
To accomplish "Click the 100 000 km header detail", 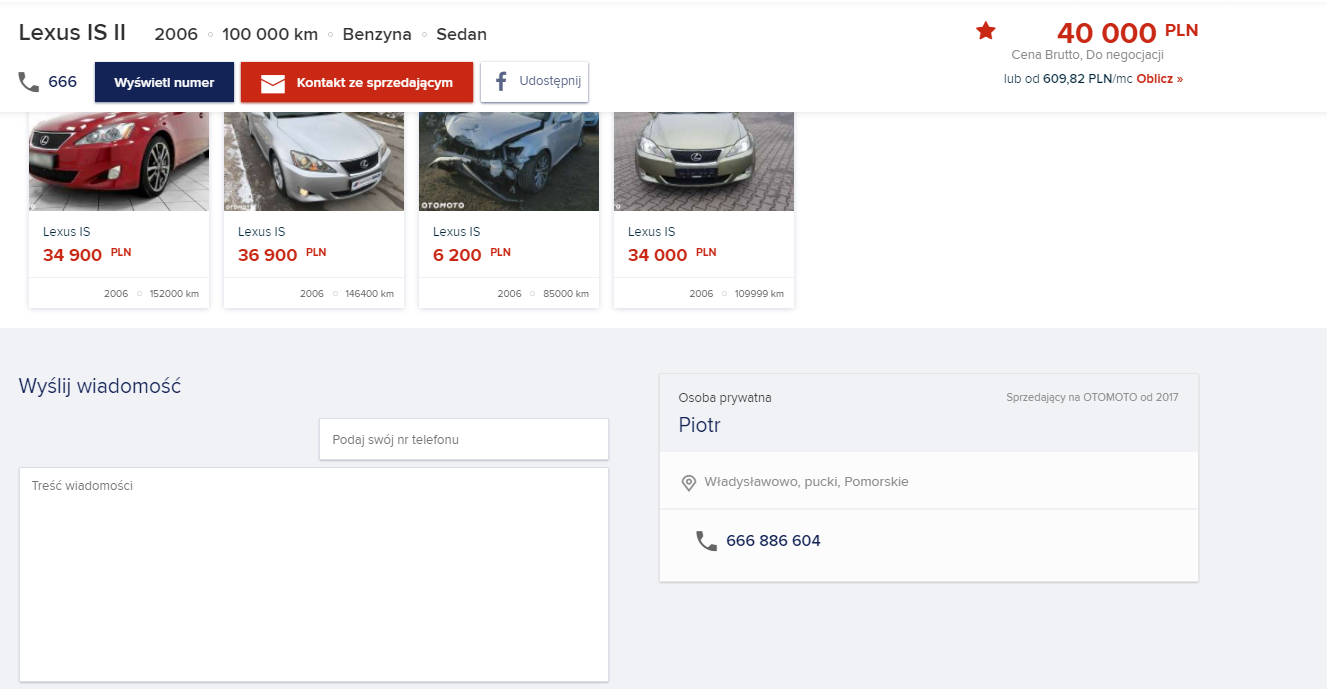I will 270,34.
